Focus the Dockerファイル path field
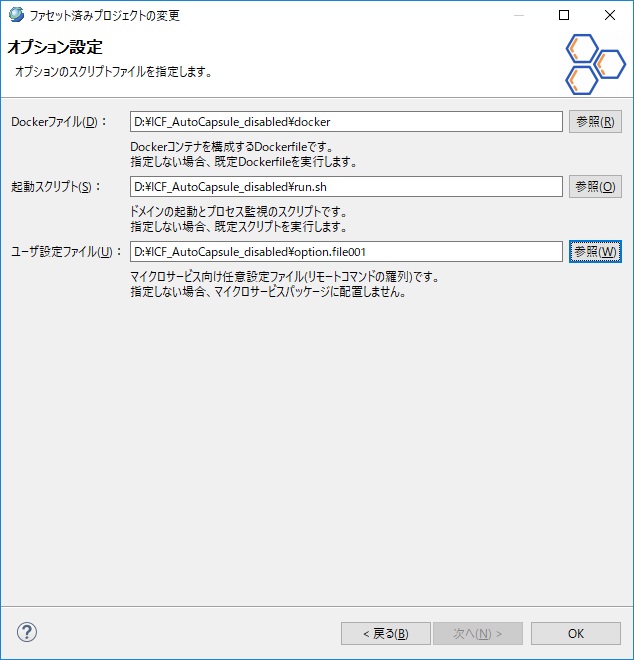The height and width of the screenshot is (660, 634). 346,122
